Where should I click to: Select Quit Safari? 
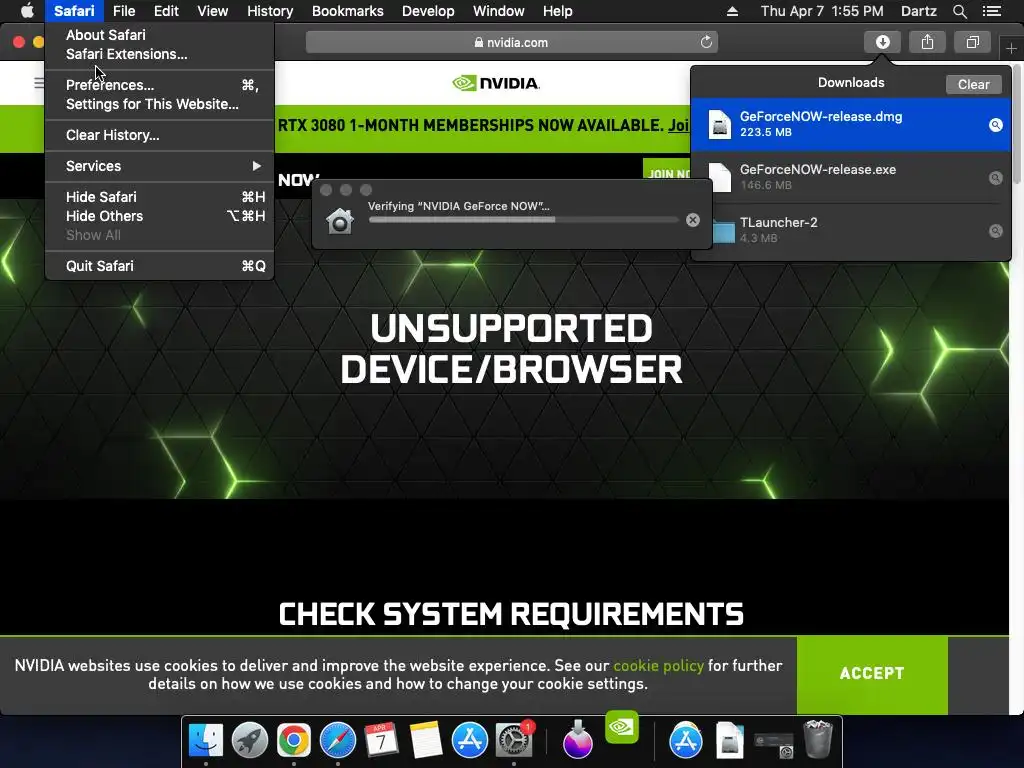[x=159, y=266]
